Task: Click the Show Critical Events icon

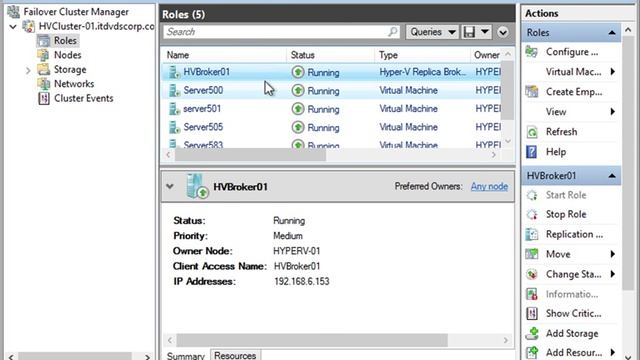Action: (x=531, y=313)
